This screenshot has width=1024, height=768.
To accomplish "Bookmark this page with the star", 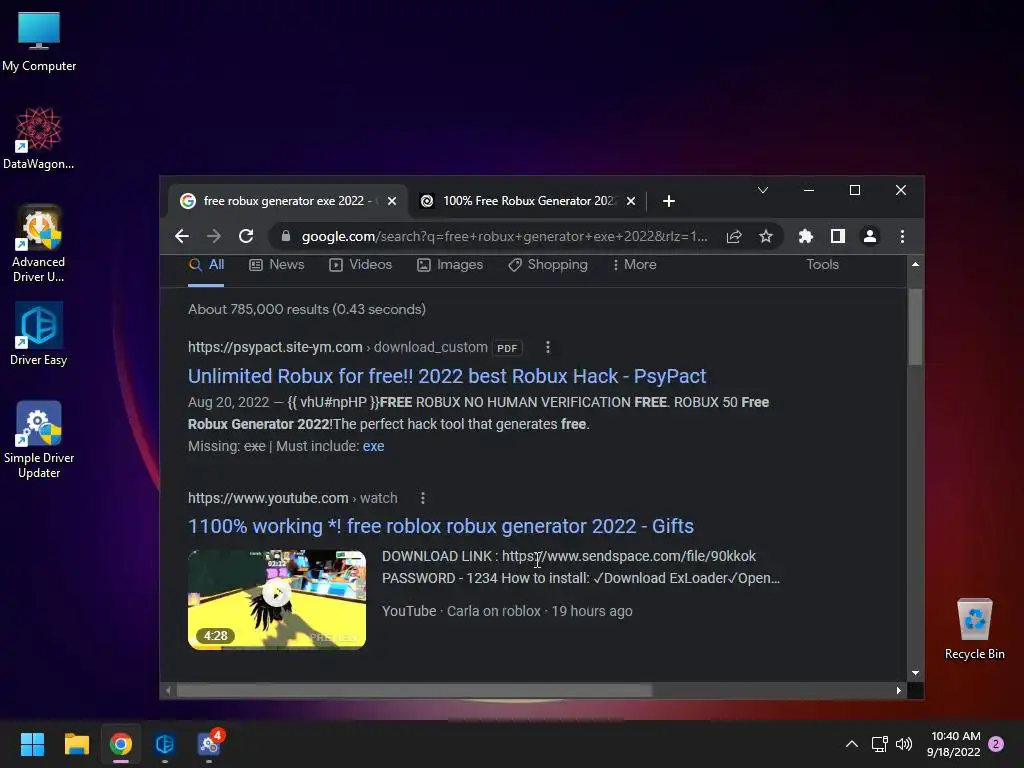I will [x=766, y=236].
